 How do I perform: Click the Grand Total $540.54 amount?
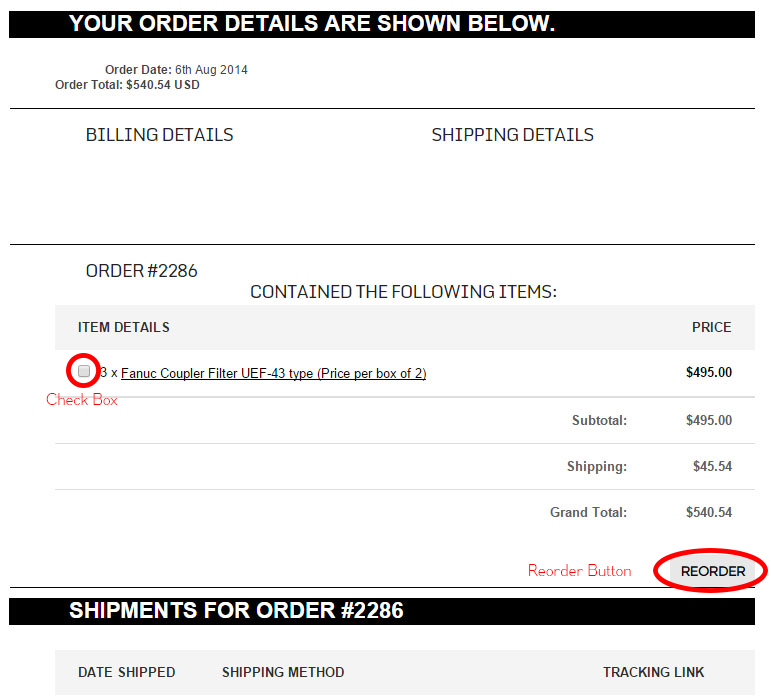[x=708, y=513]
